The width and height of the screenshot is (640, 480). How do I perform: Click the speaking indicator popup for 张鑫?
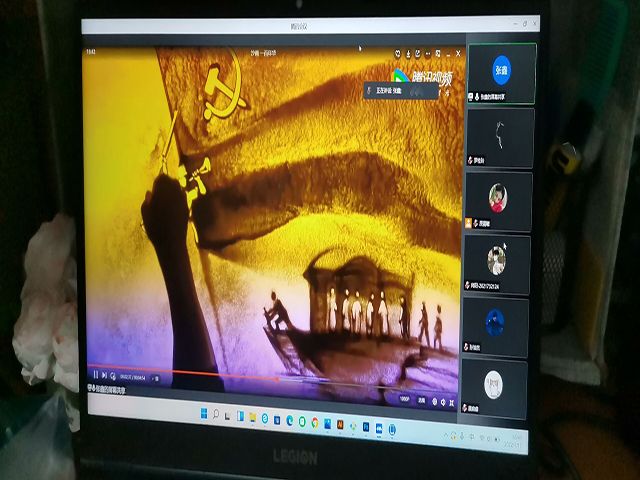[400, 91]
